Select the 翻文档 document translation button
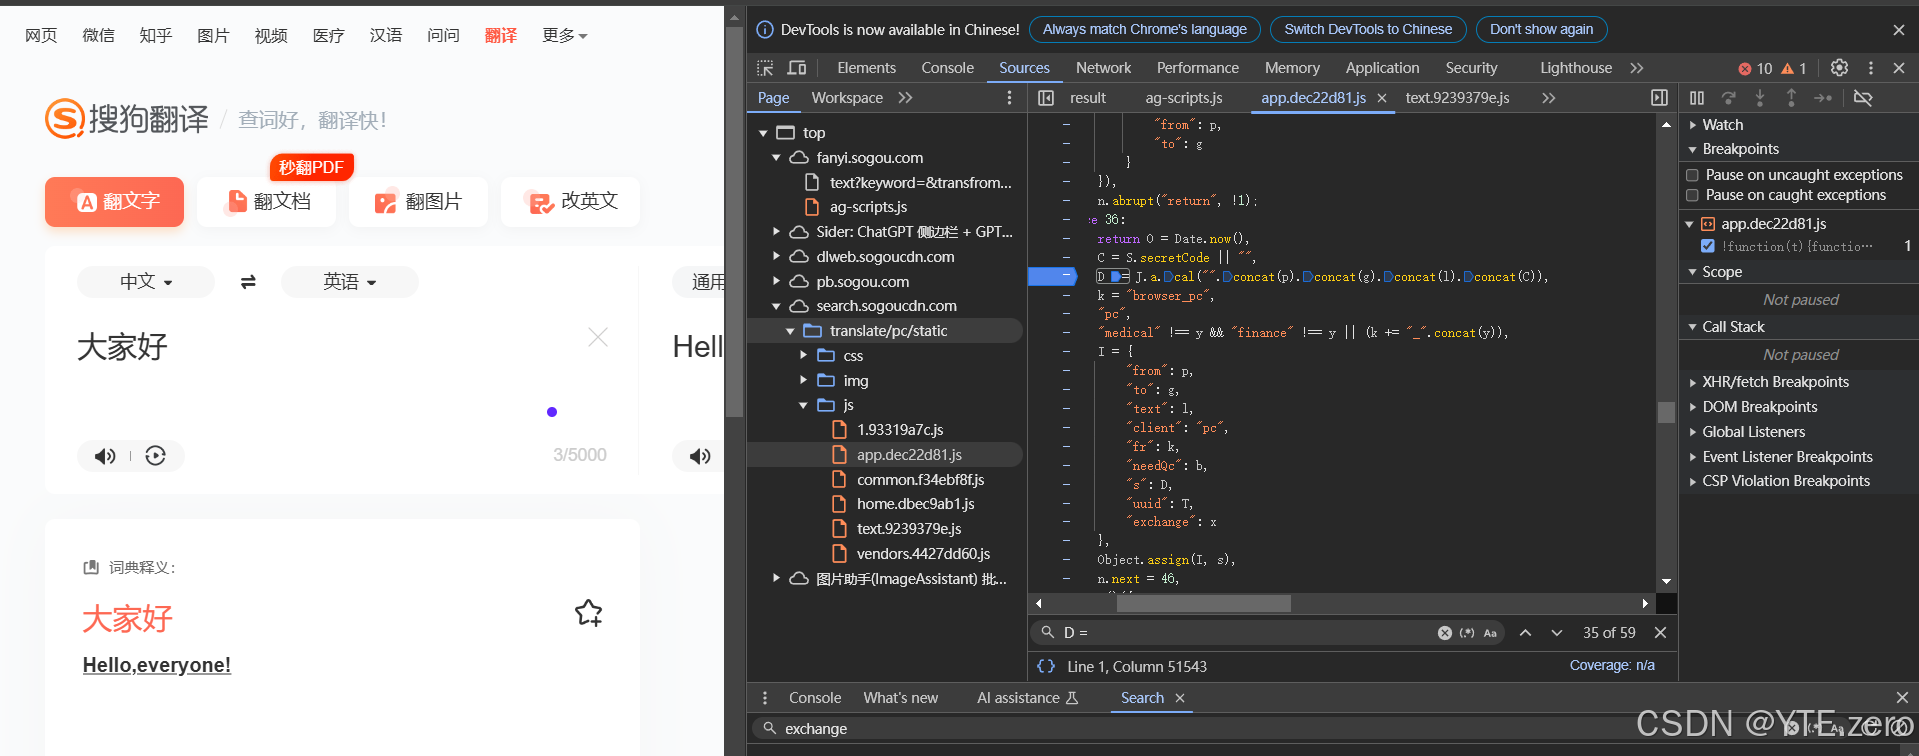Image resolution: width=1919 pixels, height=756 pixels. tap(266, 202)
